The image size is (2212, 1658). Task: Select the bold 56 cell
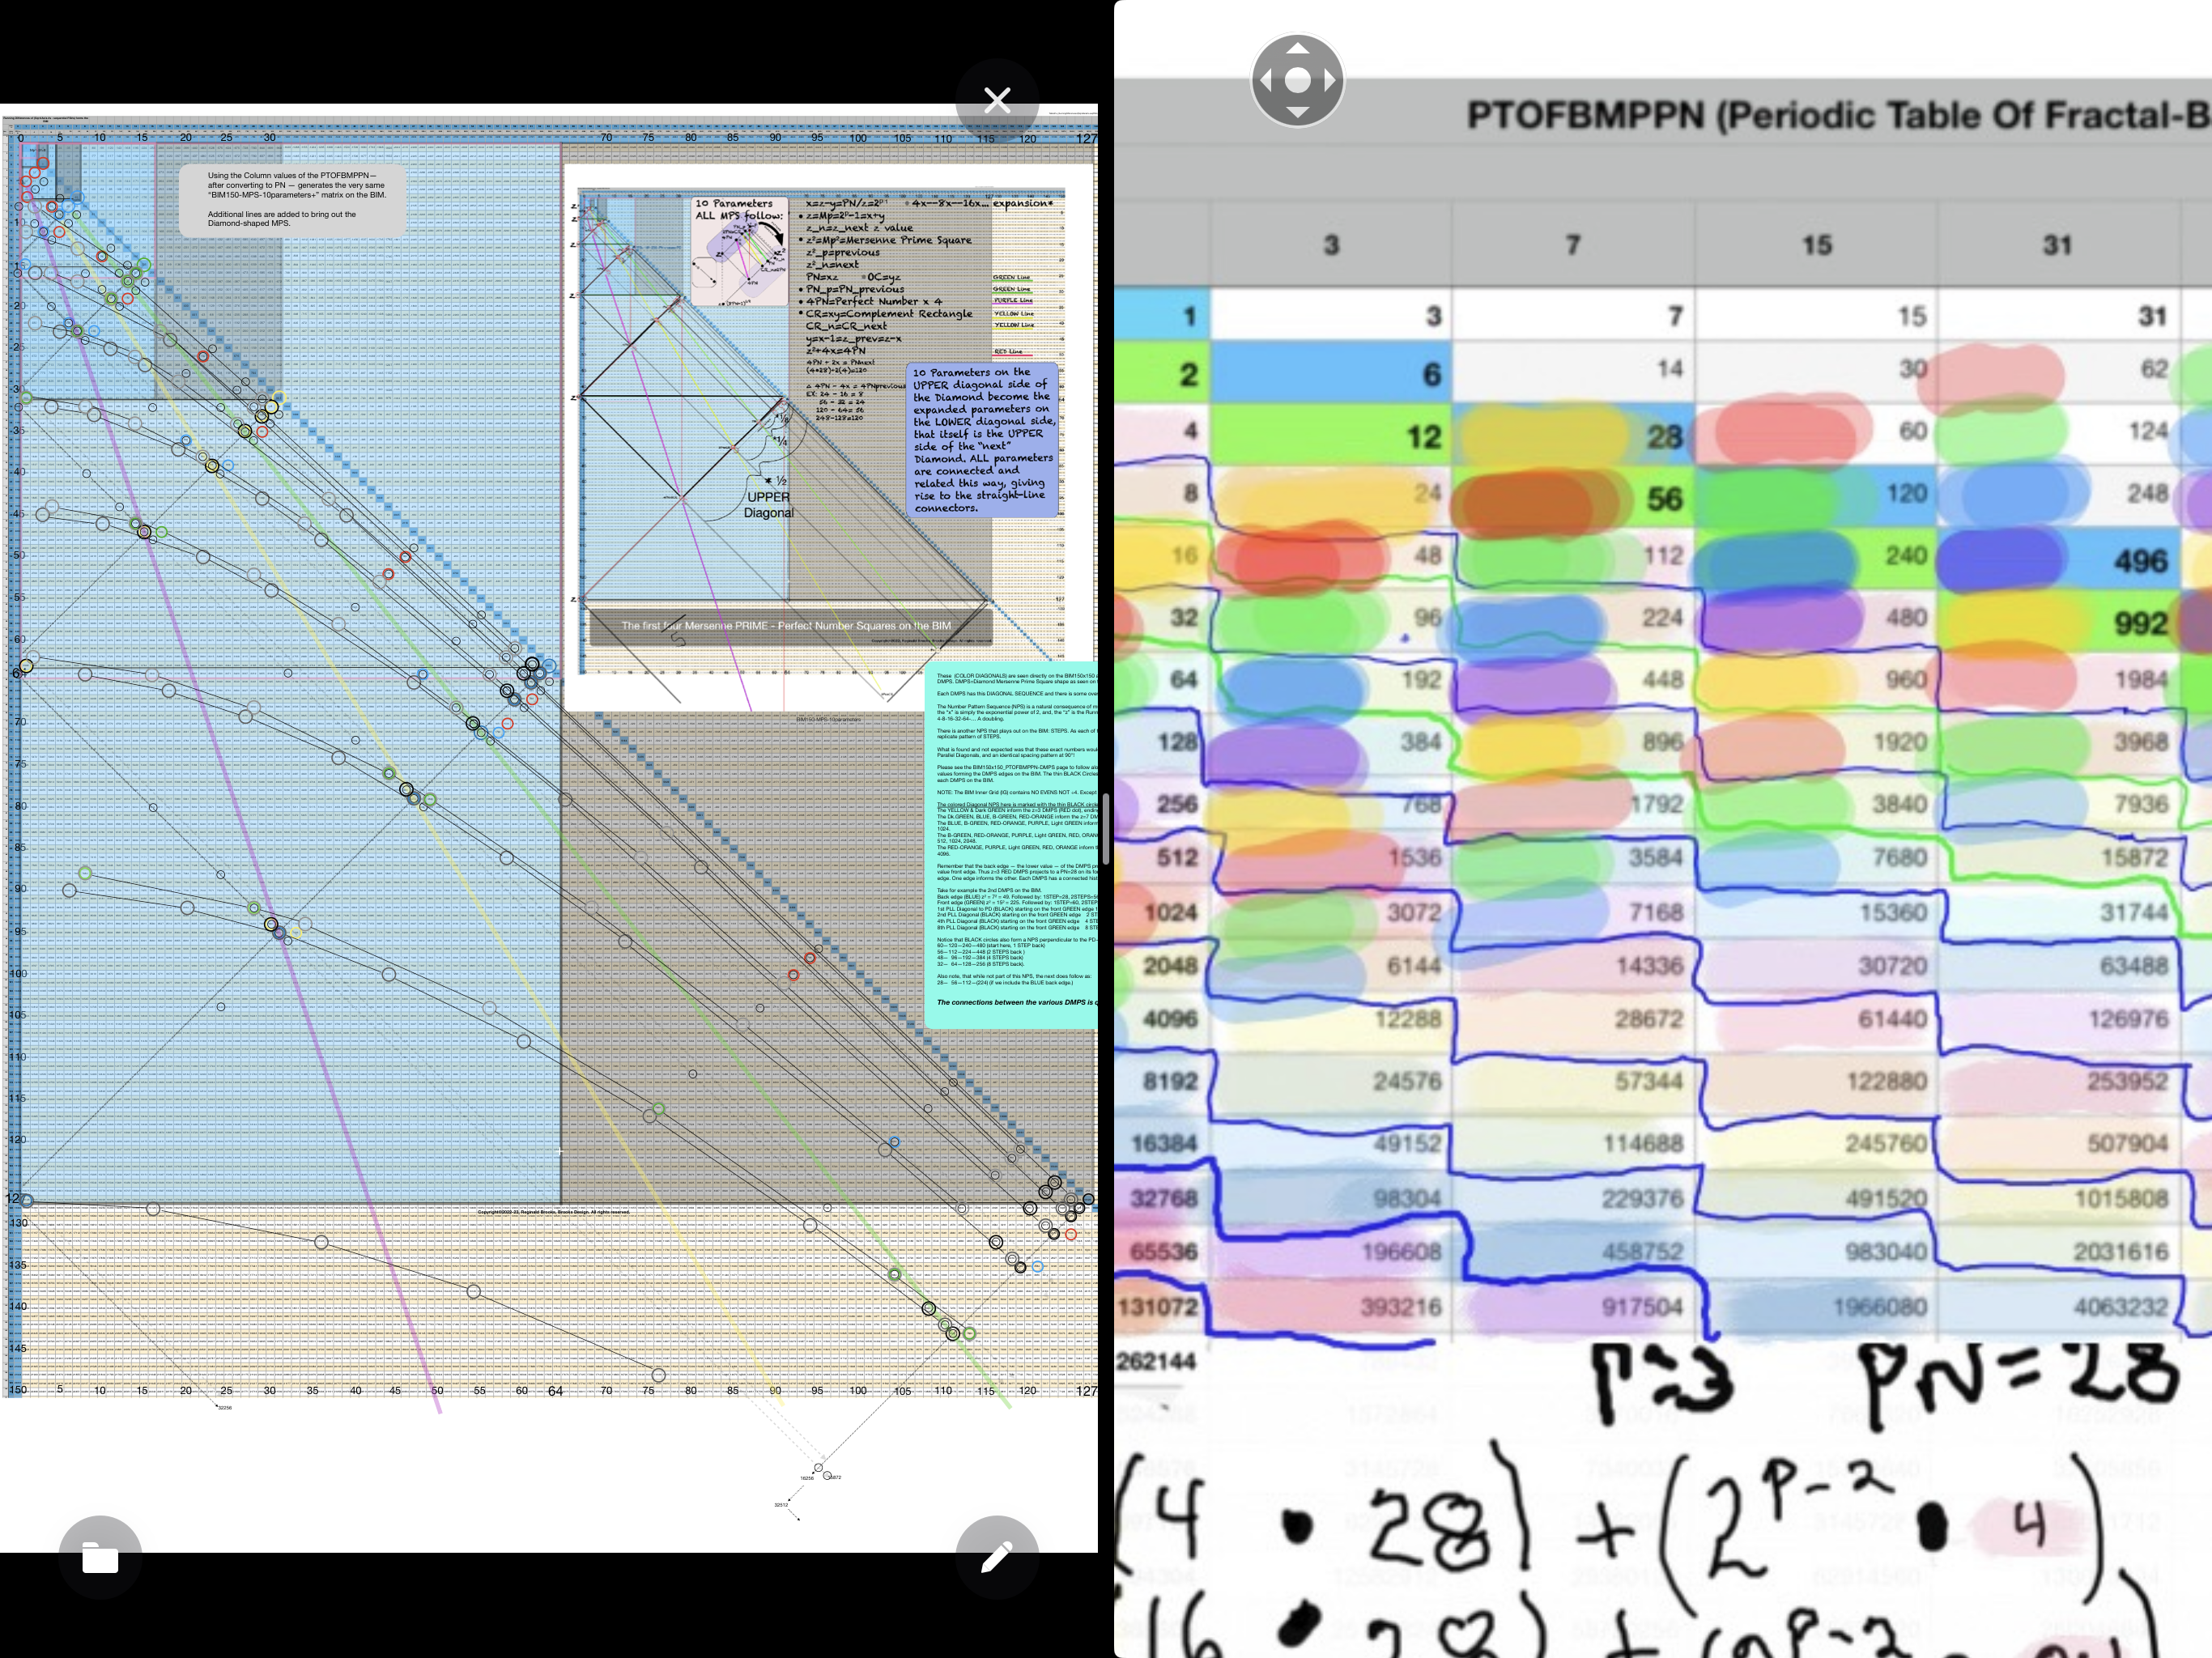1573,498
